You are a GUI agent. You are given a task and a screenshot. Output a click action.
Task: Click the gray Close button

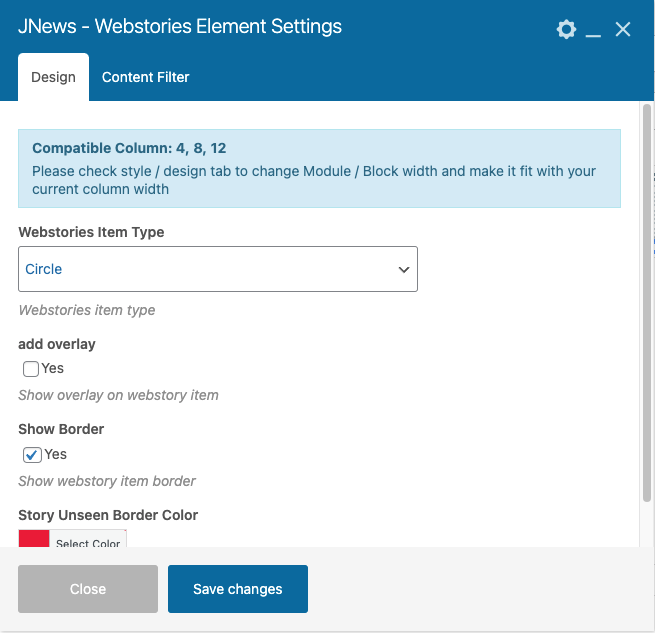88,589
